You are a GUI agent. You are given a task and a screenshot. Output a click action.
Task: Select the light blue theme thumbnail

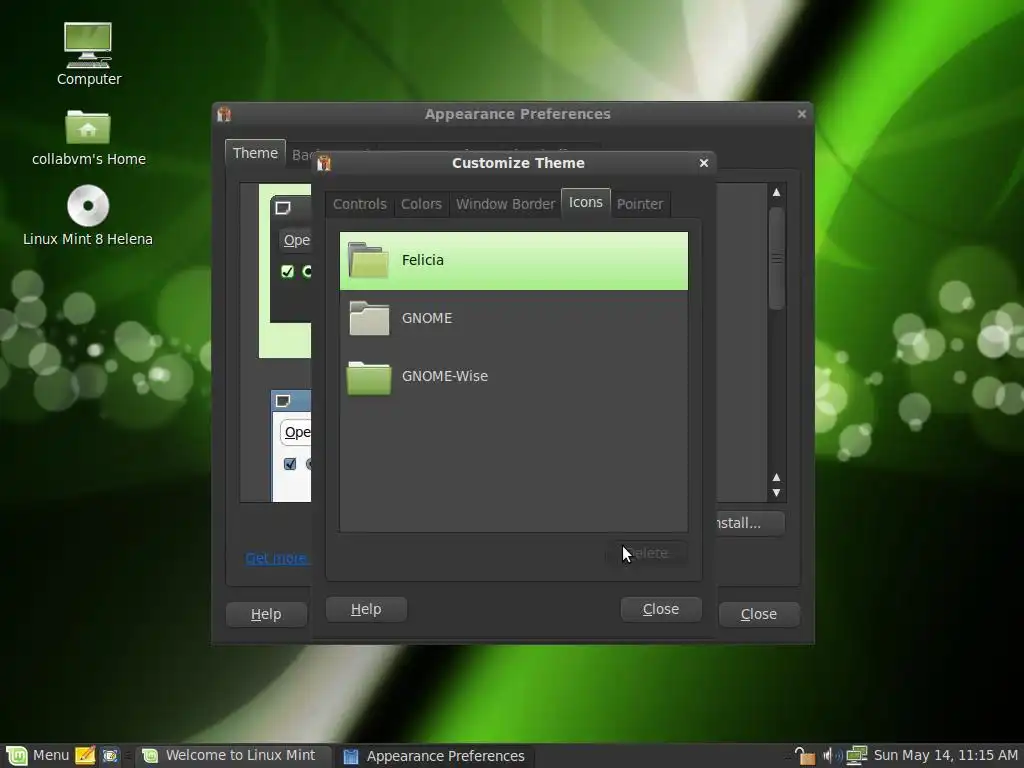[x=291, y=446]
